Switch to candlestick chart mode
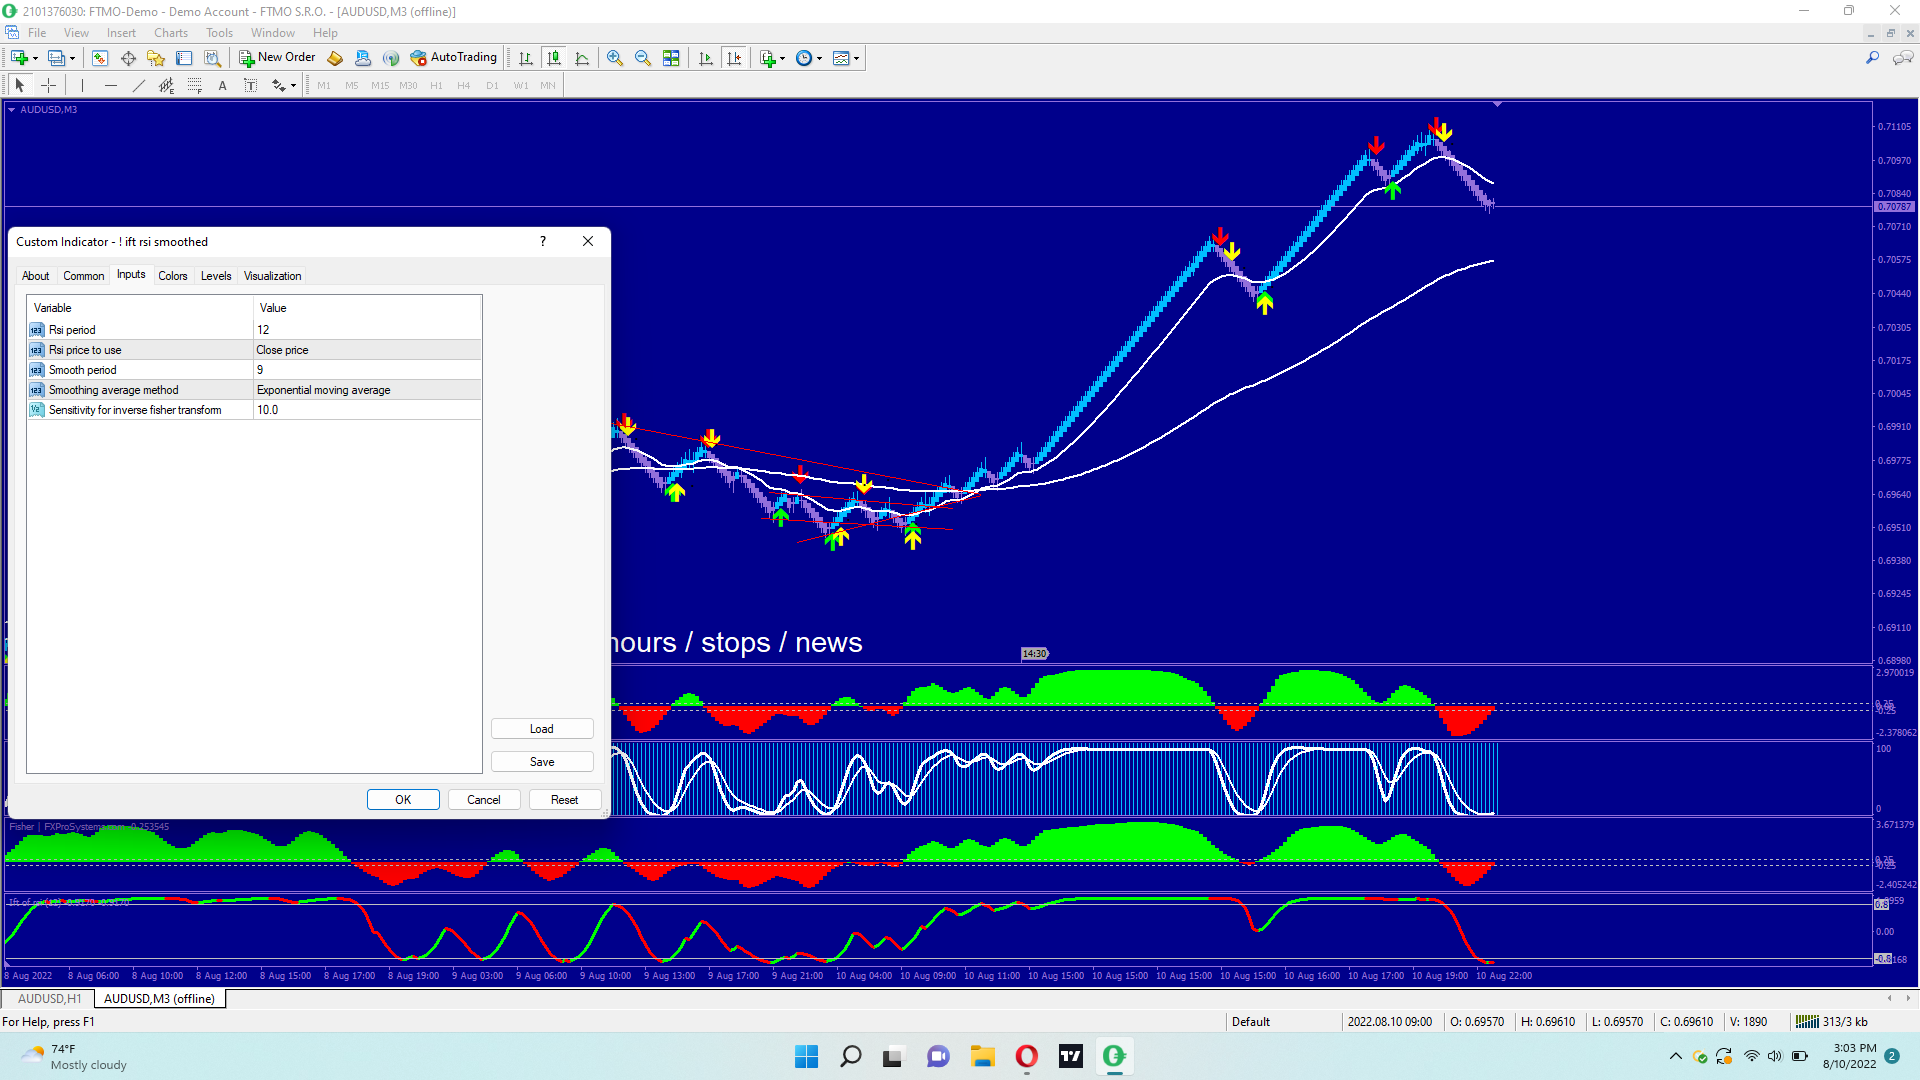 click(x=554, y=58)
